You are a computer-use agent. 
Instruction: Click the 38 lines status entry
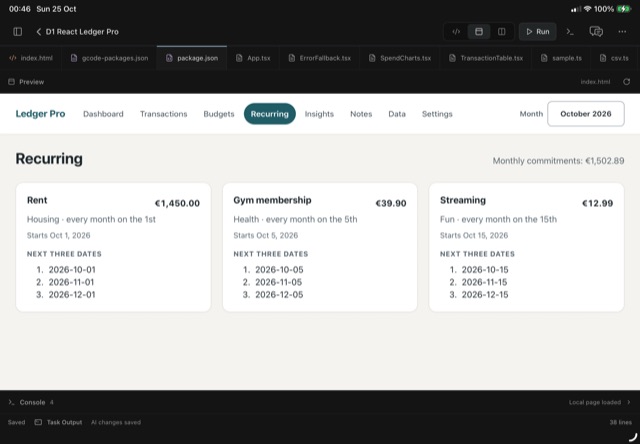tap(620, 422)
